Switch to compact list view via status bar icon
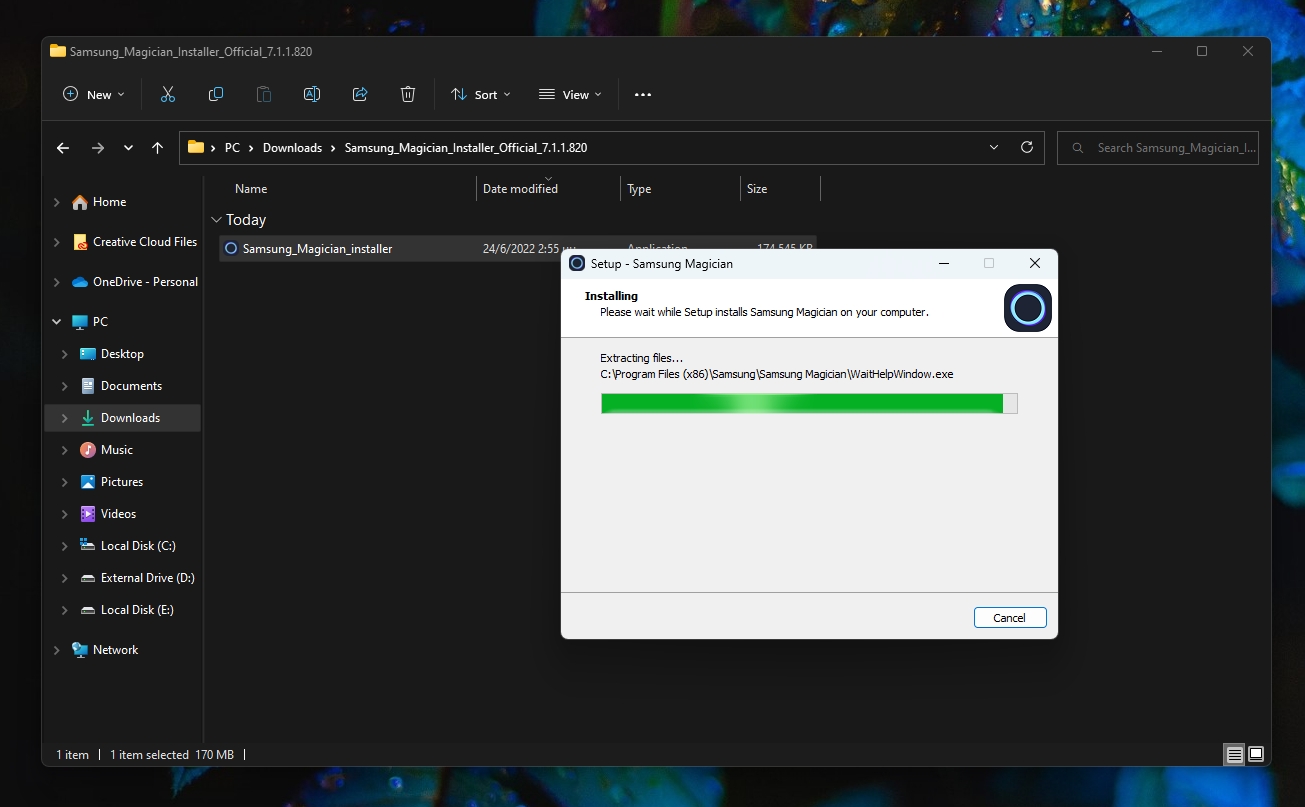 coord(1234,754)
